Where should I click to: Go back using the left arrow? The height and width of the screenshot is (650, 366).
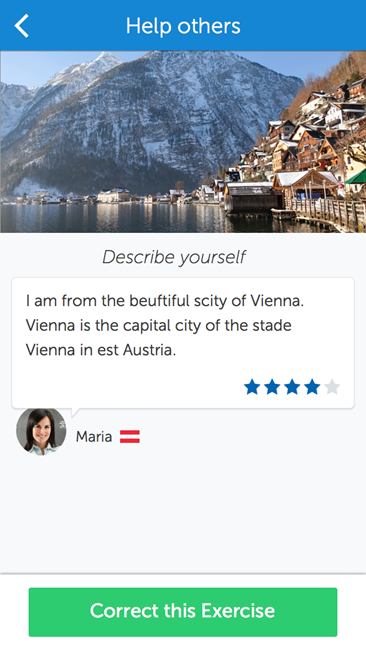(x=22, y=26)
